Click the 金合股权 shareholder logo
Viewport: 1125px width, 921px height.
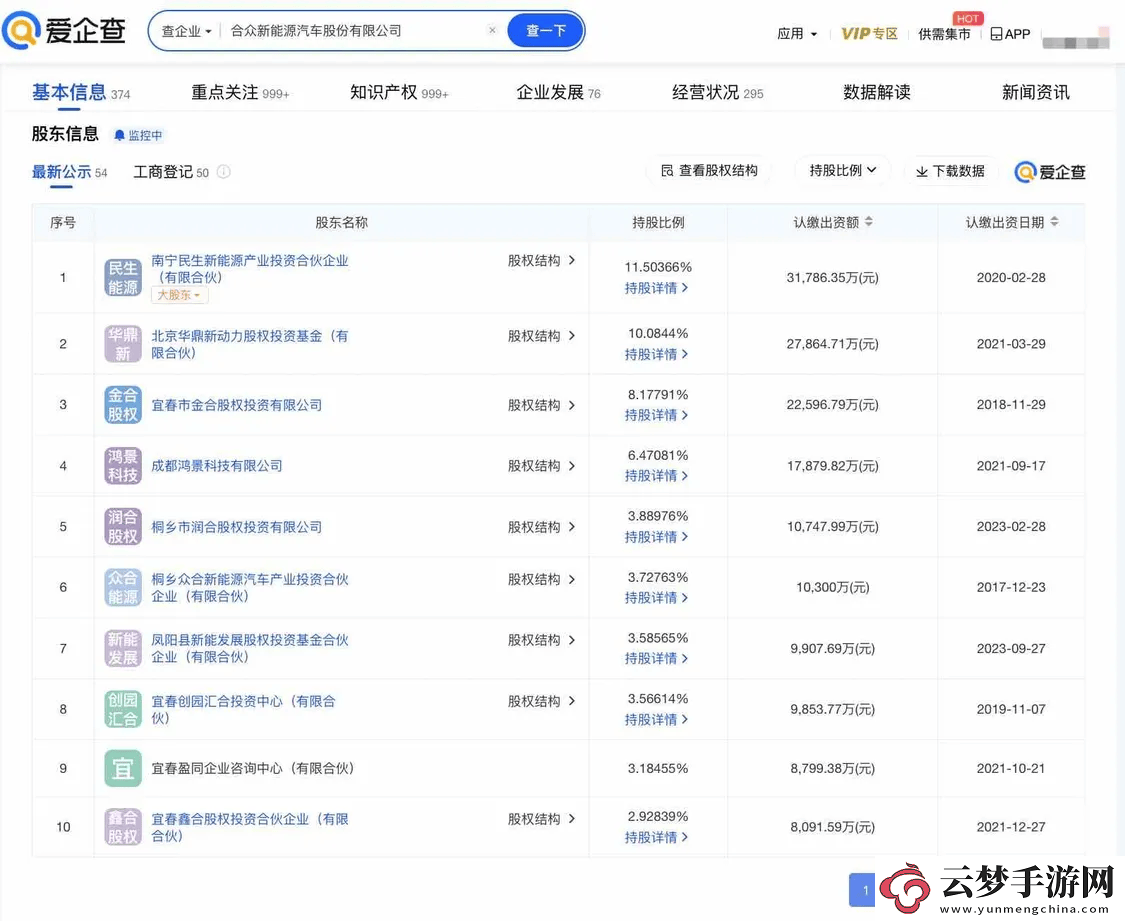[123, 405]
